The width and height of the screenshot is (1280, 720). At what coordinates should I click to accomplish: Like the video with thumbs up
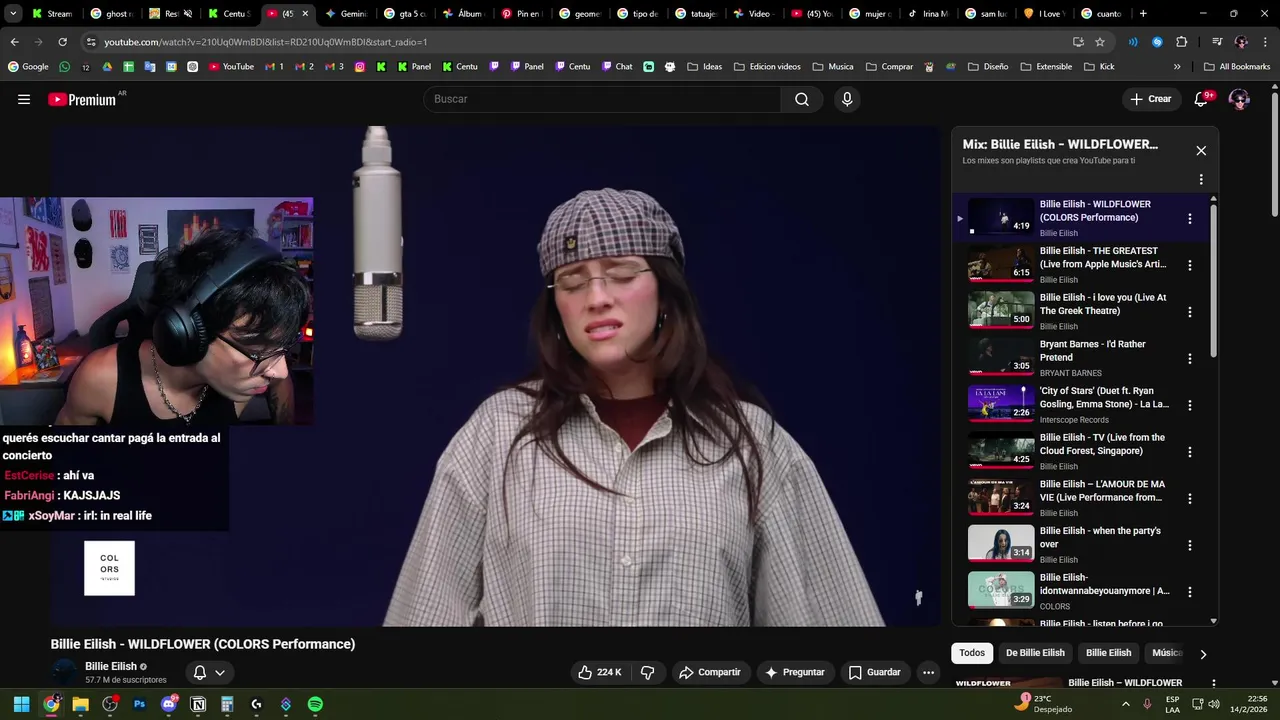598,672
